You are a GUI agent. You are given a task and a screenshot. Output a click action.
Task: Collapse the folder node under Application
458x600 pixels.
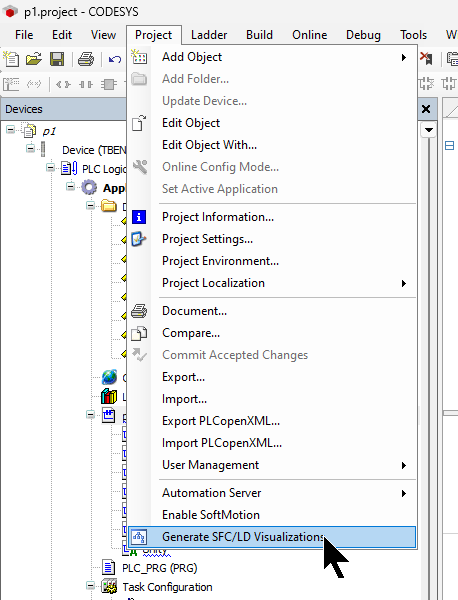(90, 205)
